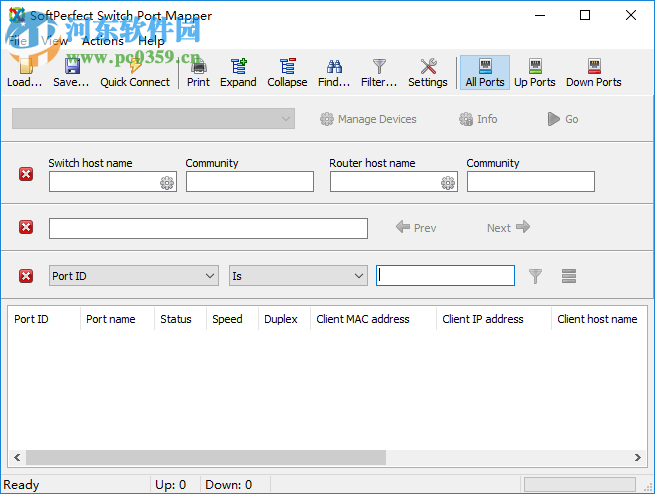655x494 pixels.
Task: Click gear icon in Router host name field
Action: point(448,182)
